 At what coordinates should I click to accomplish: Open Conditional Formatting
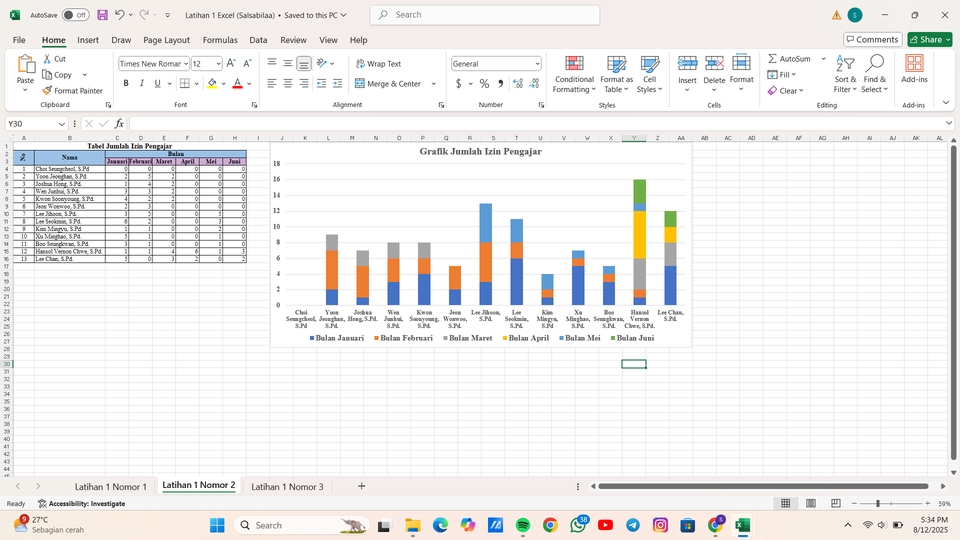click(x=574, y=74)
